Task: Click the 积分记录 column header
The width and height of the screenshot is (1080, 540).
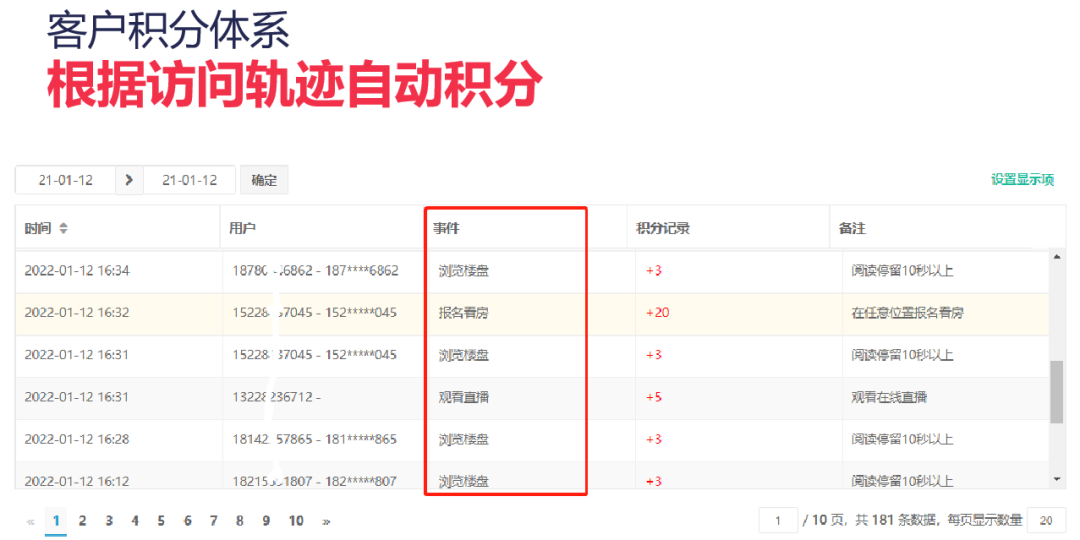Action: pyautogui.click(x=663, y=229)
